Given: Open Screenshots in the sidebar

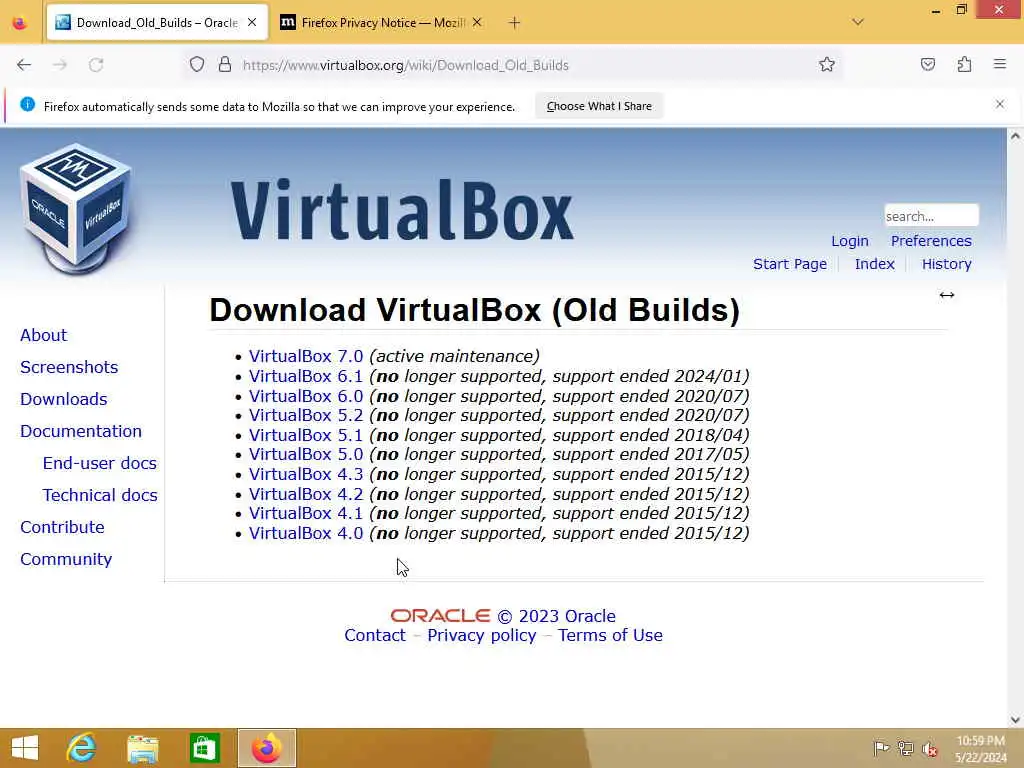Looking at the screenshot, I should (69, 367).
